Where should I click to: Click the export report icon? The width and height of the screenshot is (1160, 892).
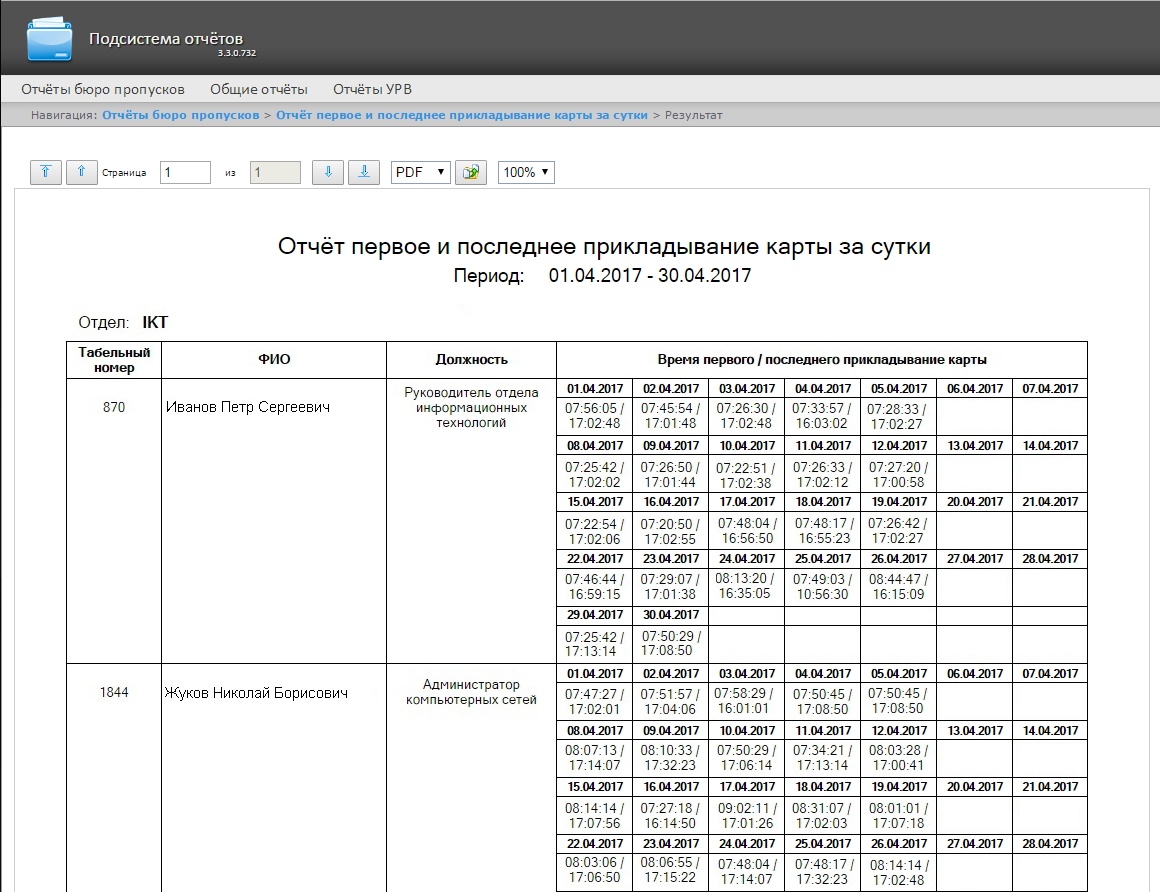tap(471, 172)
